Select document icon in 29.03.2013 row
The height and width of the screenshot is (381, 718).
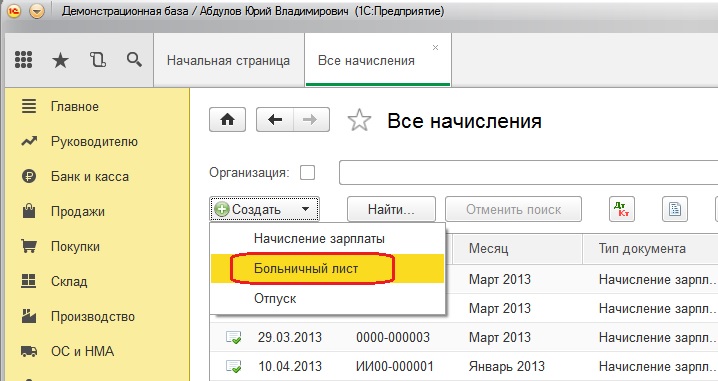click(234, 337)
